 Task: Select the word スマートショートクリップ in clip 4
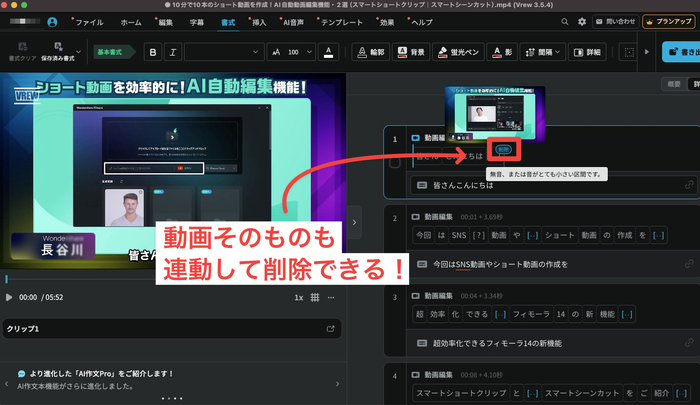[x=461, y=393]
